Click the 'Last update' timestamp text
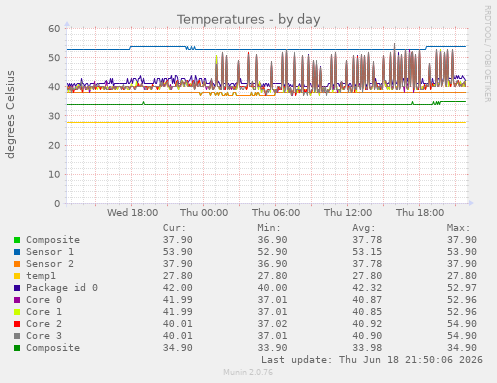The width and height of the screenshot is (497, 383). coord(372,360)
